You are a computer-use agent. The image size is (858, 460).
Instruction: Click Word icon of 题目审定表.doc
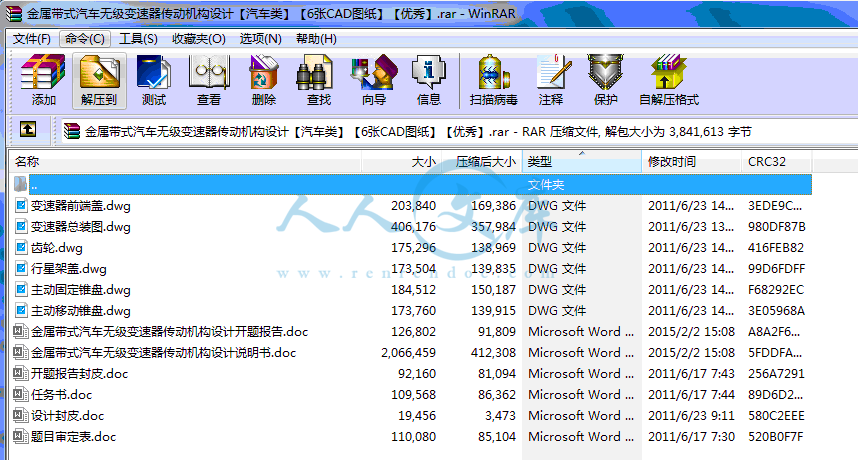(x=21, y=436)
